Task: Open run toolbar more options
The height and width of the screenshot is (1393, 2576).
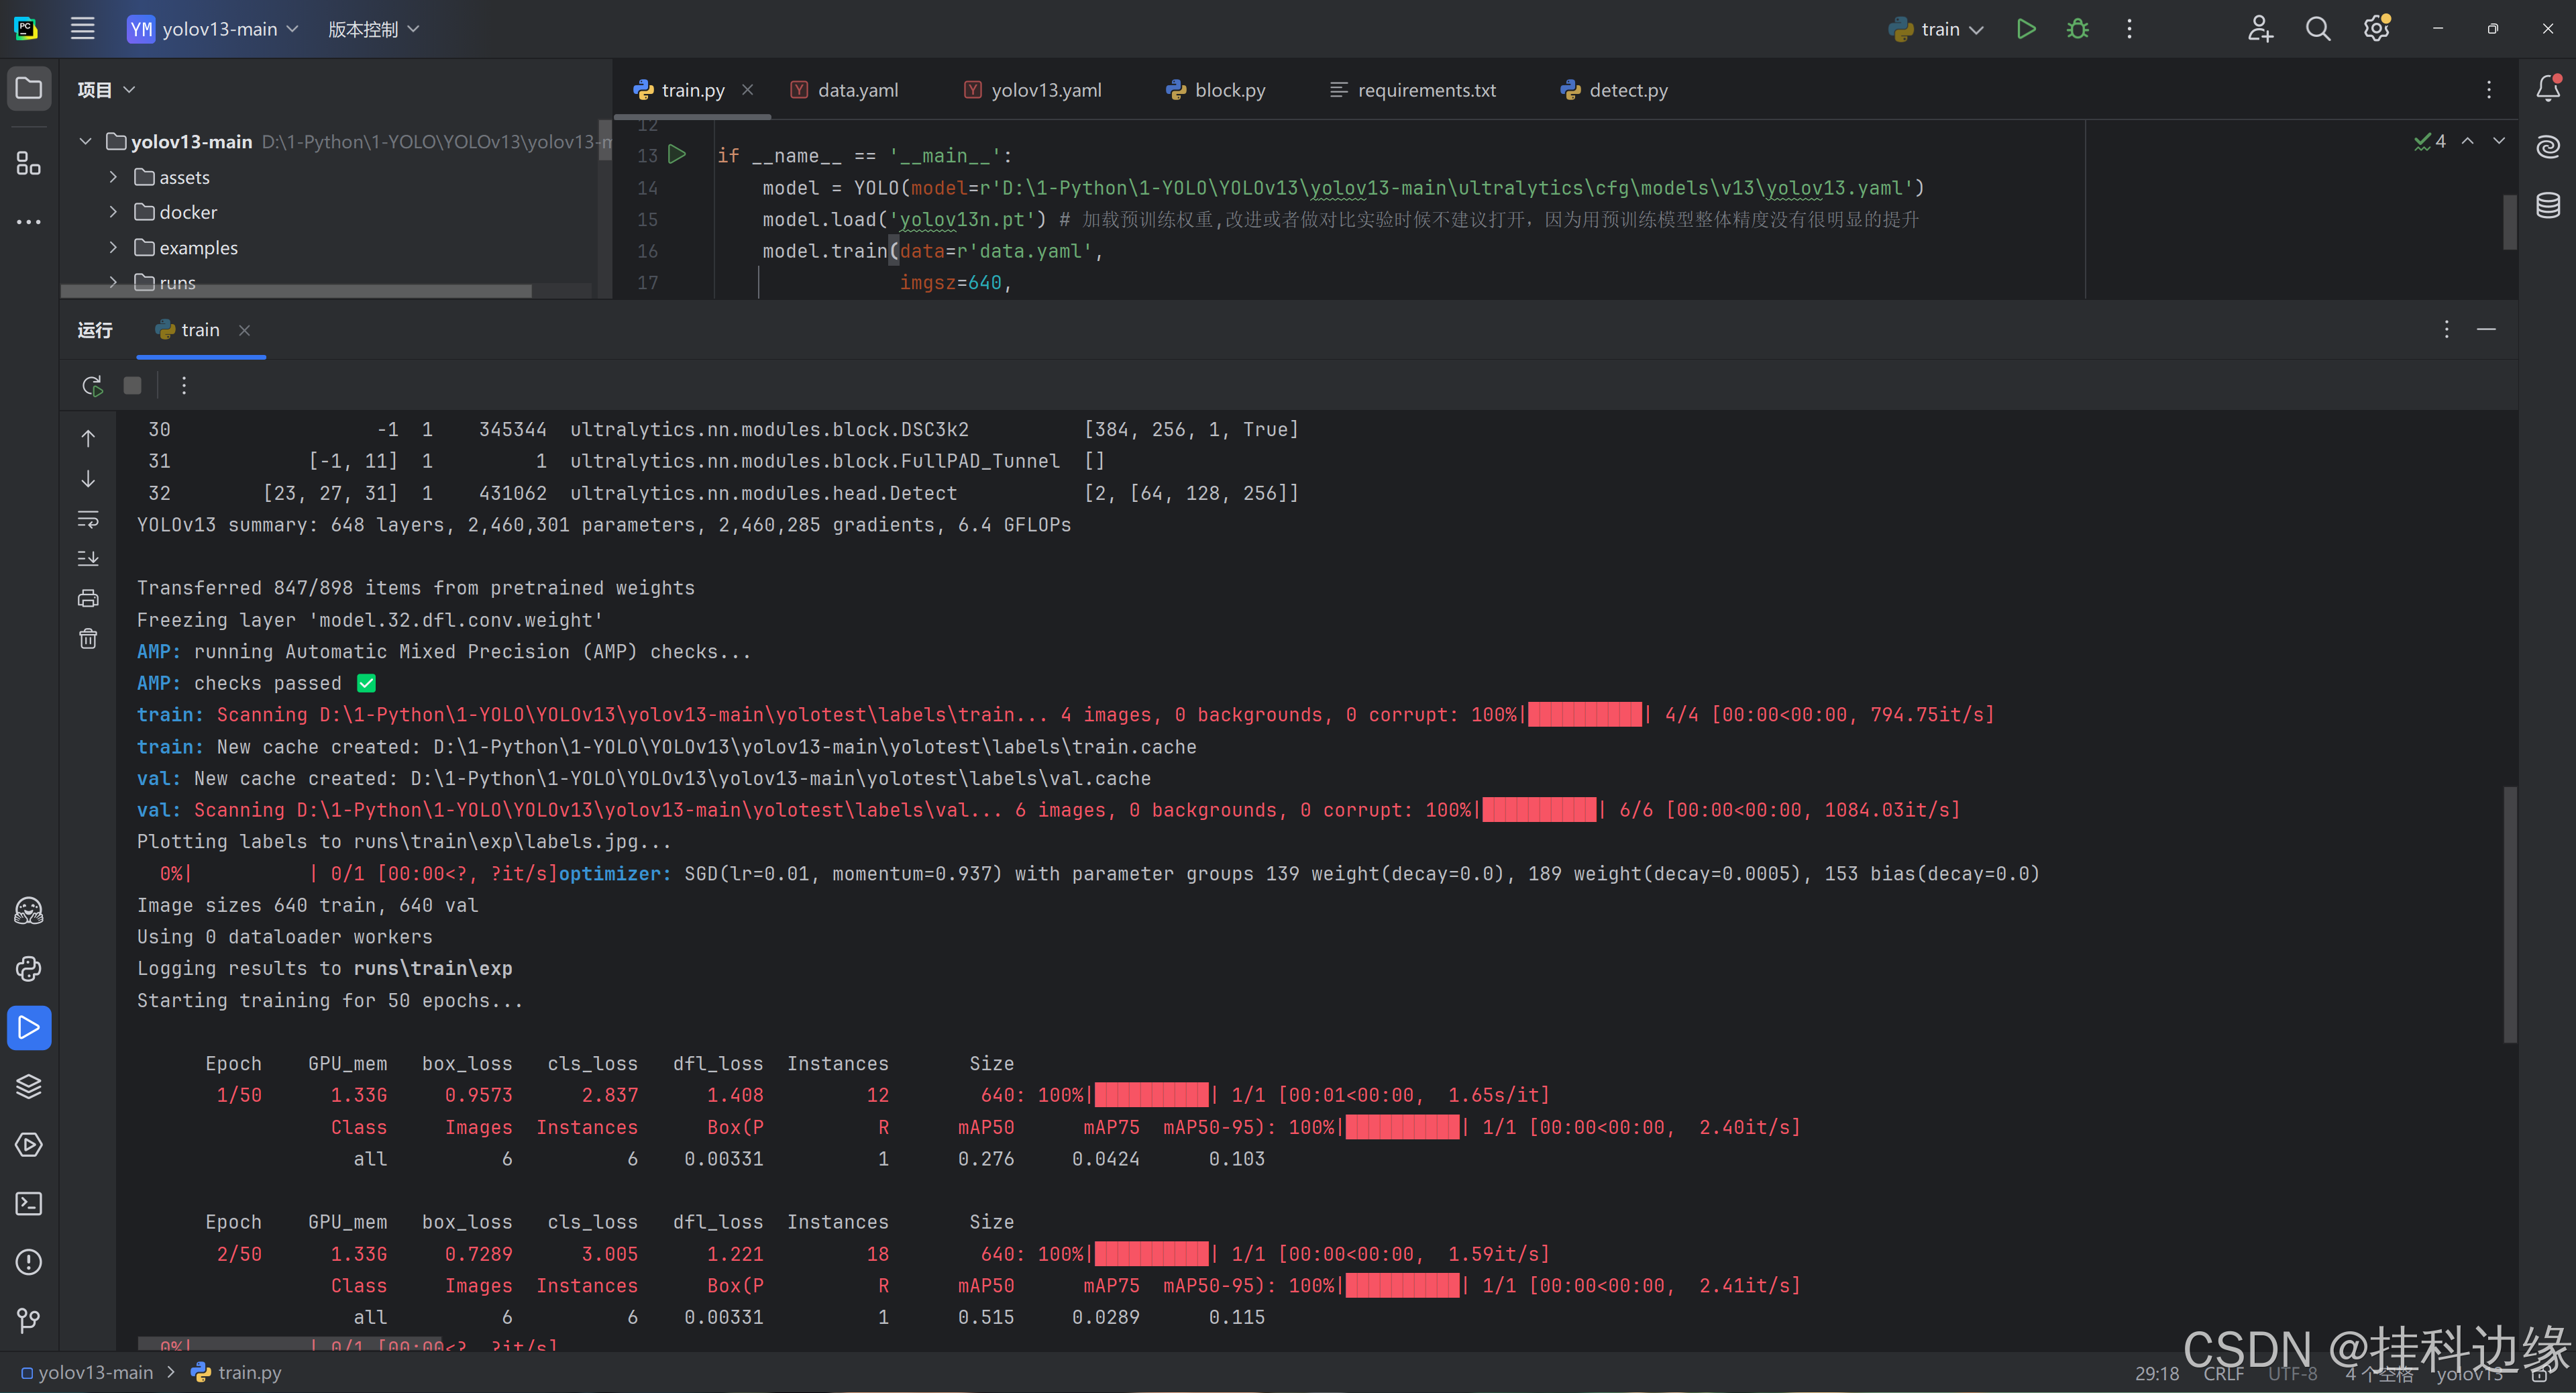Action: coord(184,386)
